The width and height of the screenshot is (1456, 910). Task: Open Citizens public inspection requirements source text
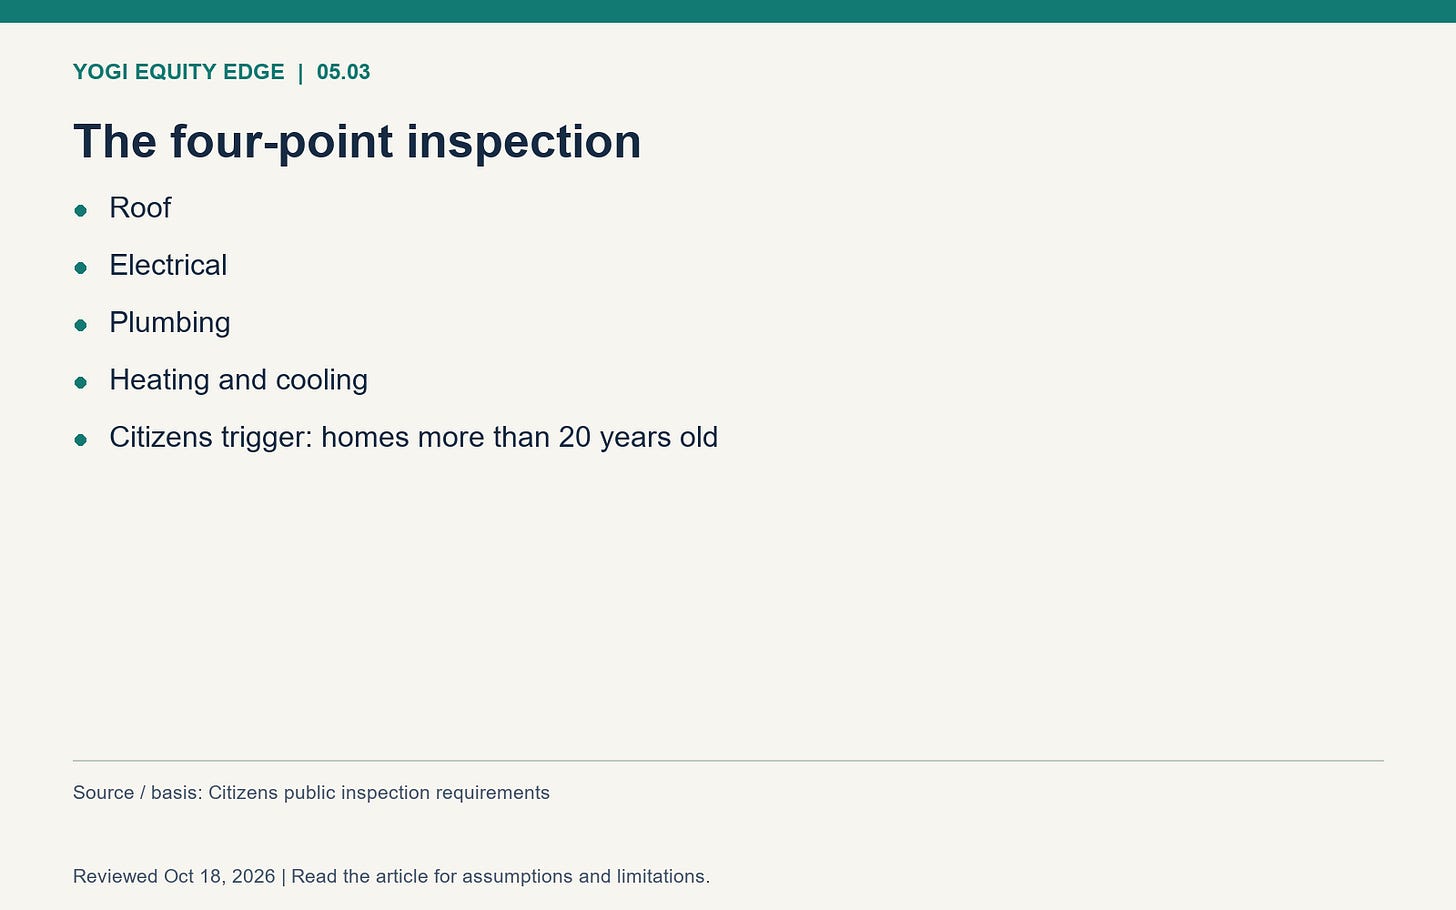pyautogui.click(x=379, y=793)
